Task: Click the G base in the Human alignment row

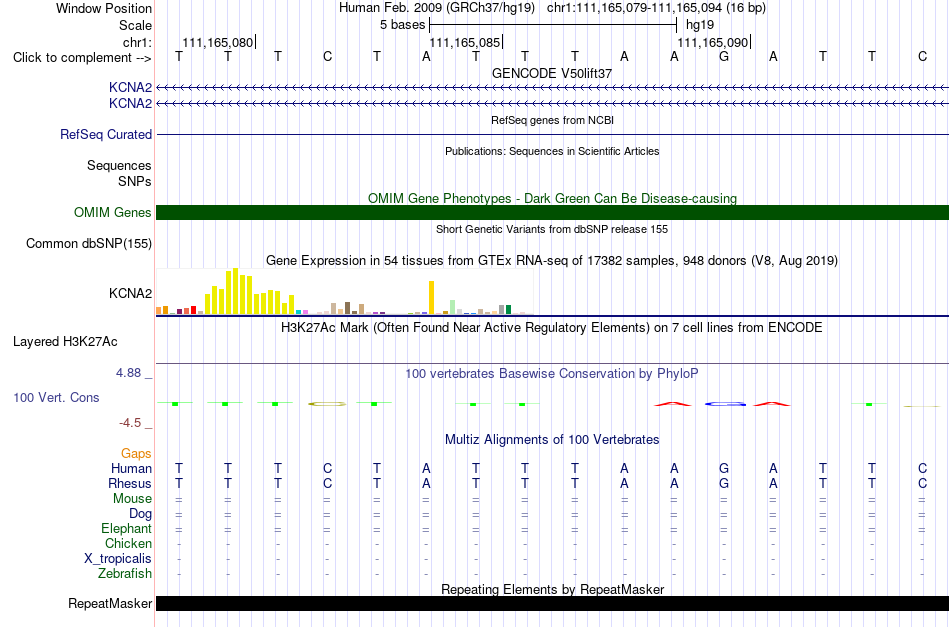Action: (x=723, y=469)
